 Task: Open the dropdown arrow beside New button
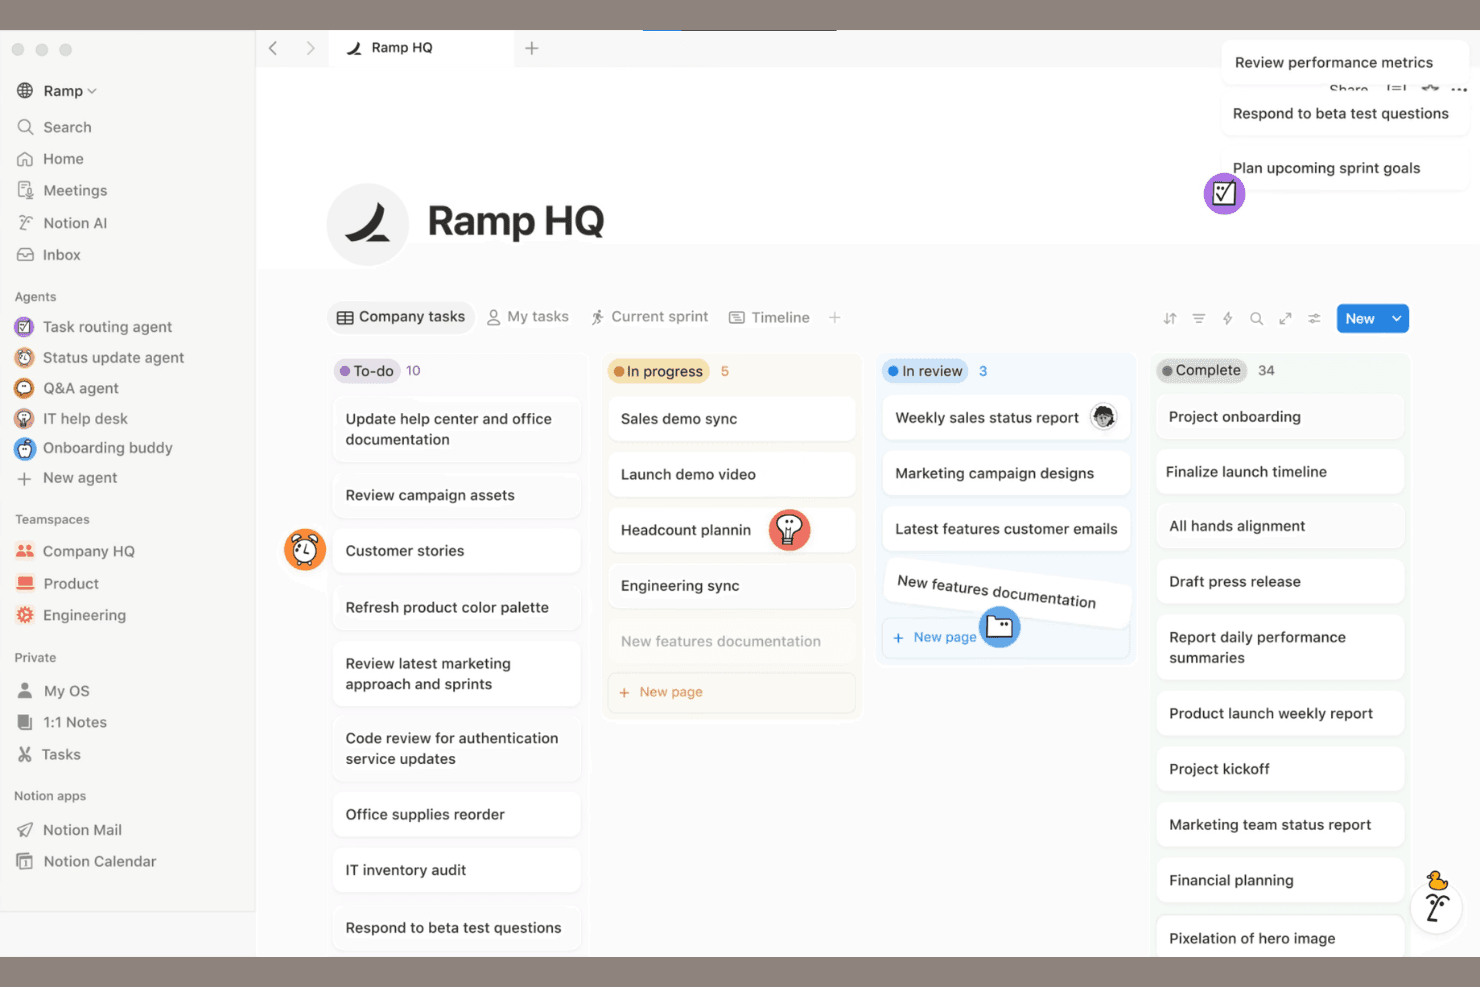(1397, 319)
